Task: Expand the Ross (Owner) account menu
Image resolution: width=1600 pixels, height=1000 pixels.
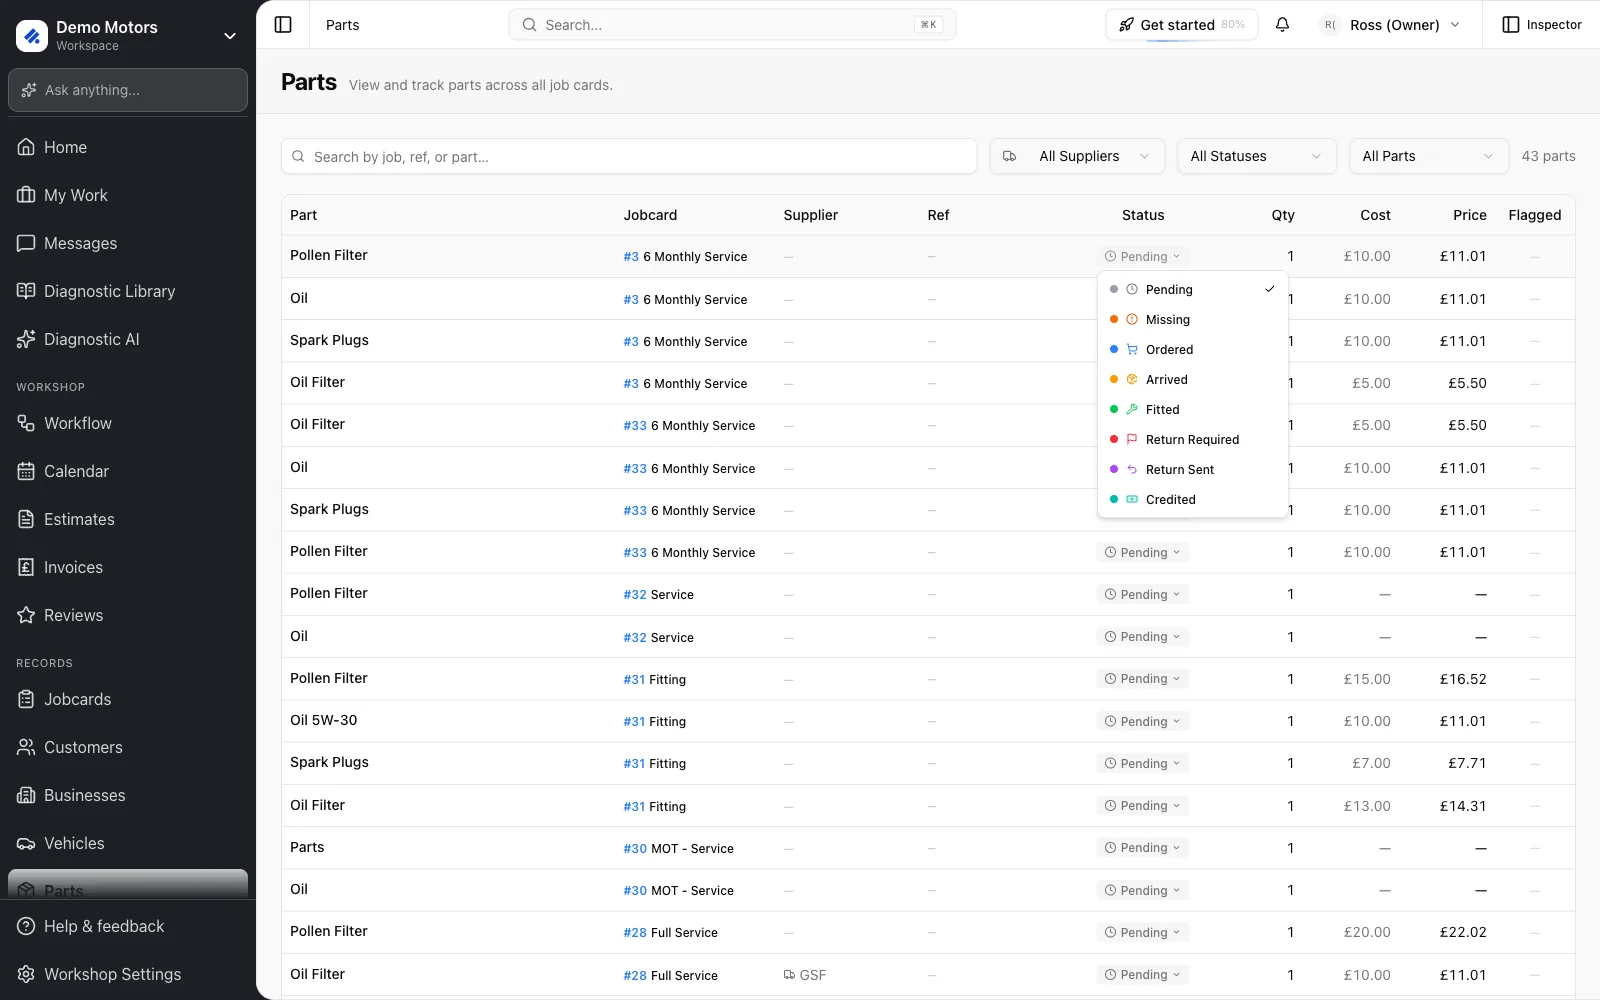Action: (x=1391, y=25)
